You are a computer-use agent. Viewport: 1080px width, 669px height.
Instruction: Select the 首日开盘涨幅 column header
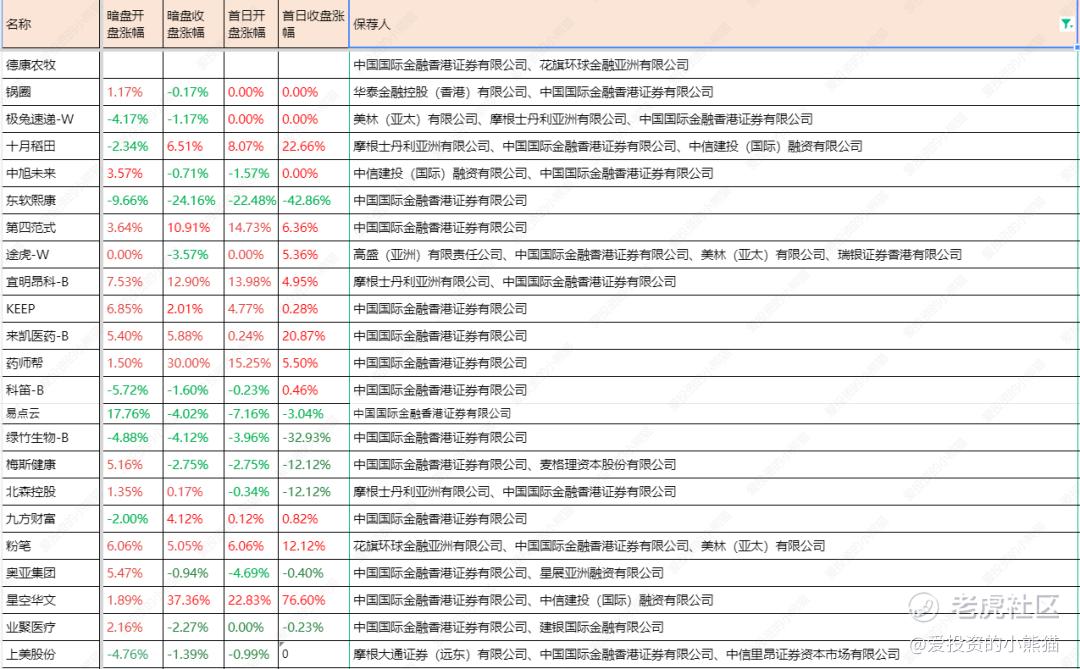pos(251,24)
